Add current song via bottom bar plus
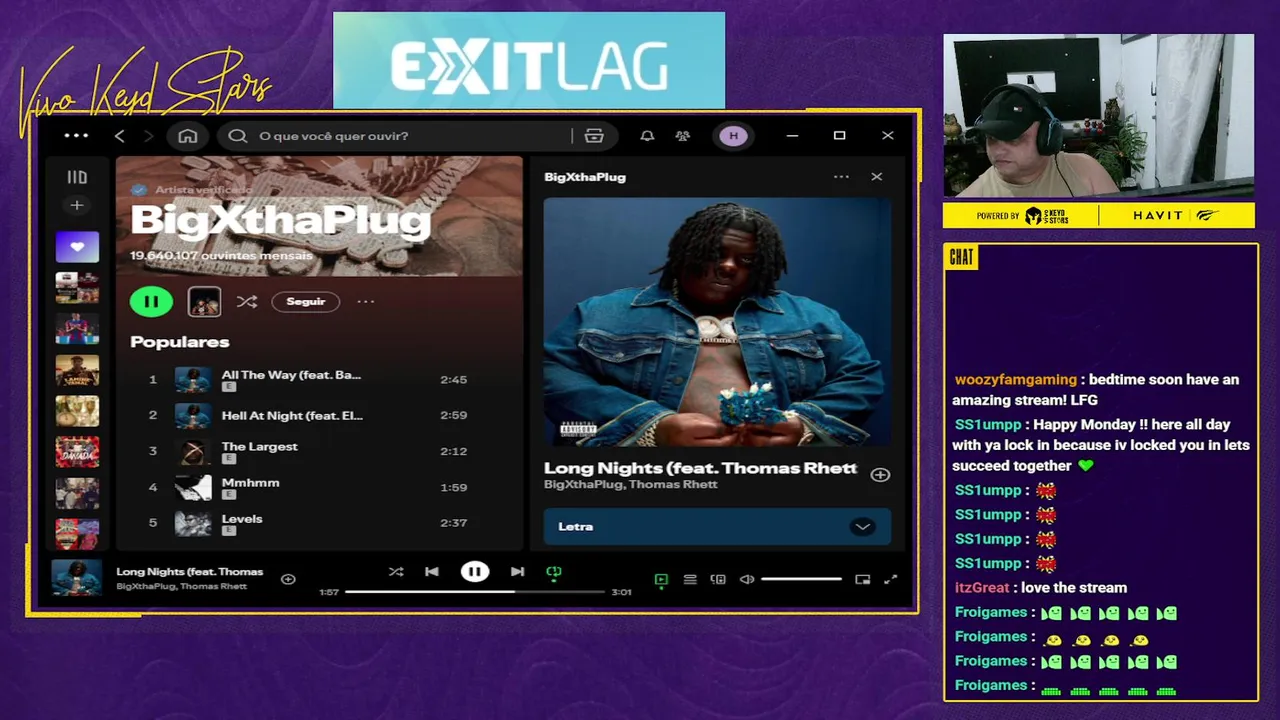The width and height of the screenshot is (1280, 720). pos(288,579)
